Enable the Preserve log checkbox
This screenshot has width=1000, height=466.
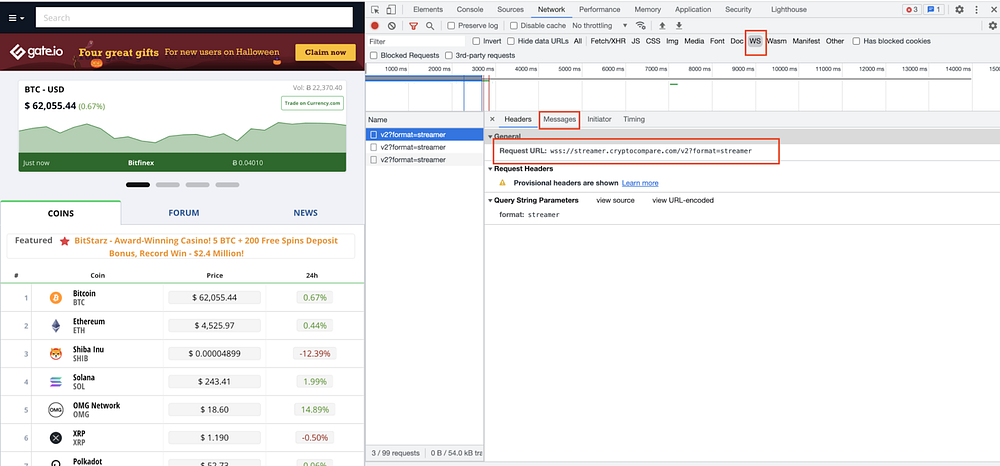tap(451, 25)
